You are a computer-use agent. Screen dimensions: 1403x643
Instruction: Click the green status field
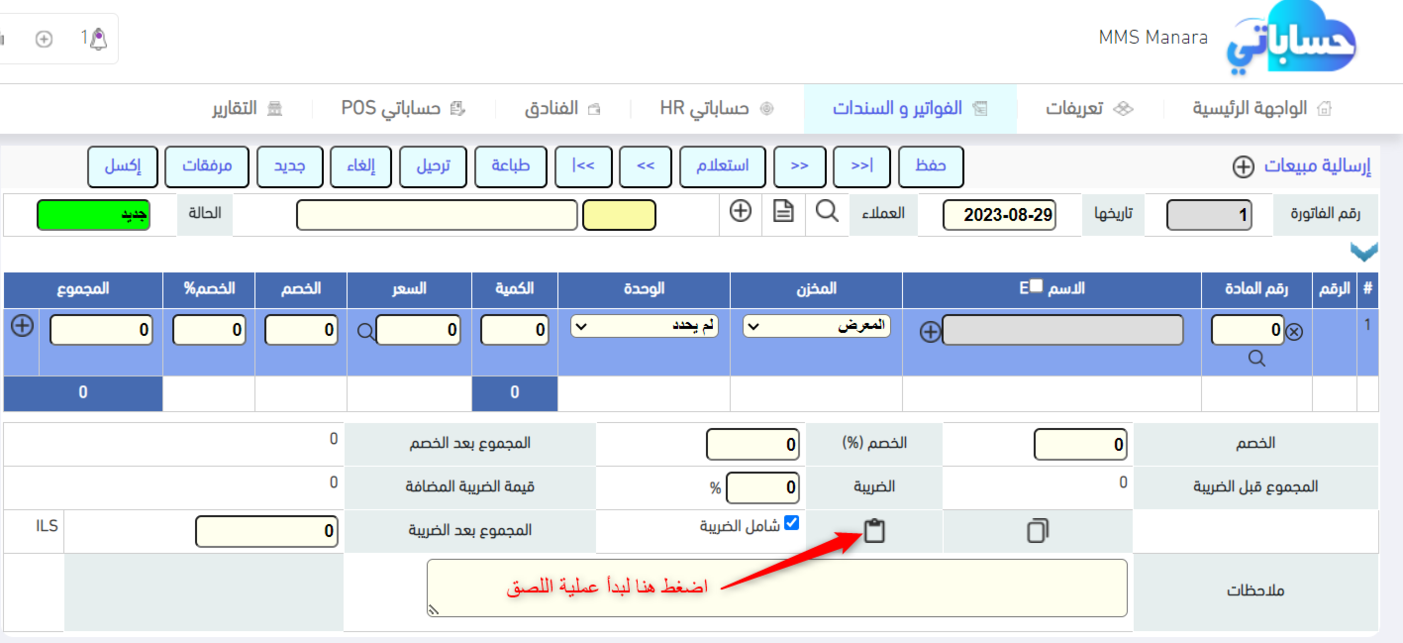94,215
